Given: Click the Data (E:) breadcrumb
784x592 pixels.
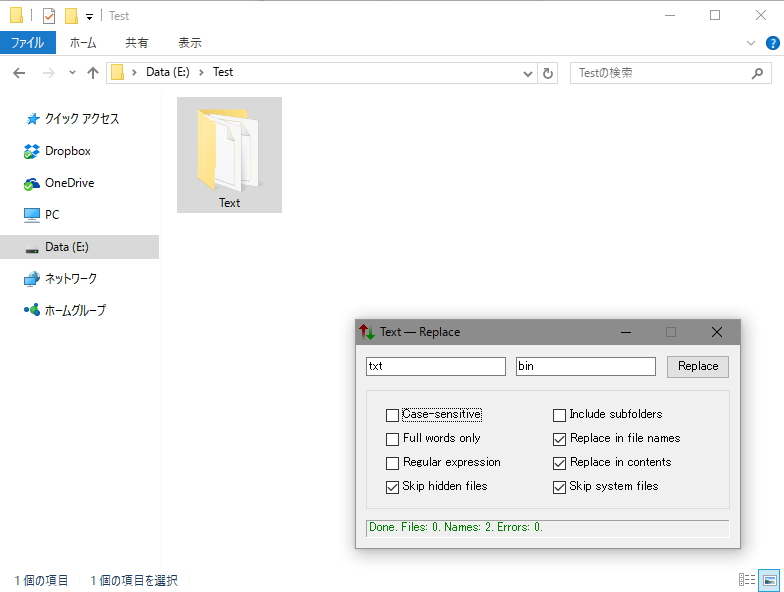Looking at the screenshot, I should tap(168, 72).
